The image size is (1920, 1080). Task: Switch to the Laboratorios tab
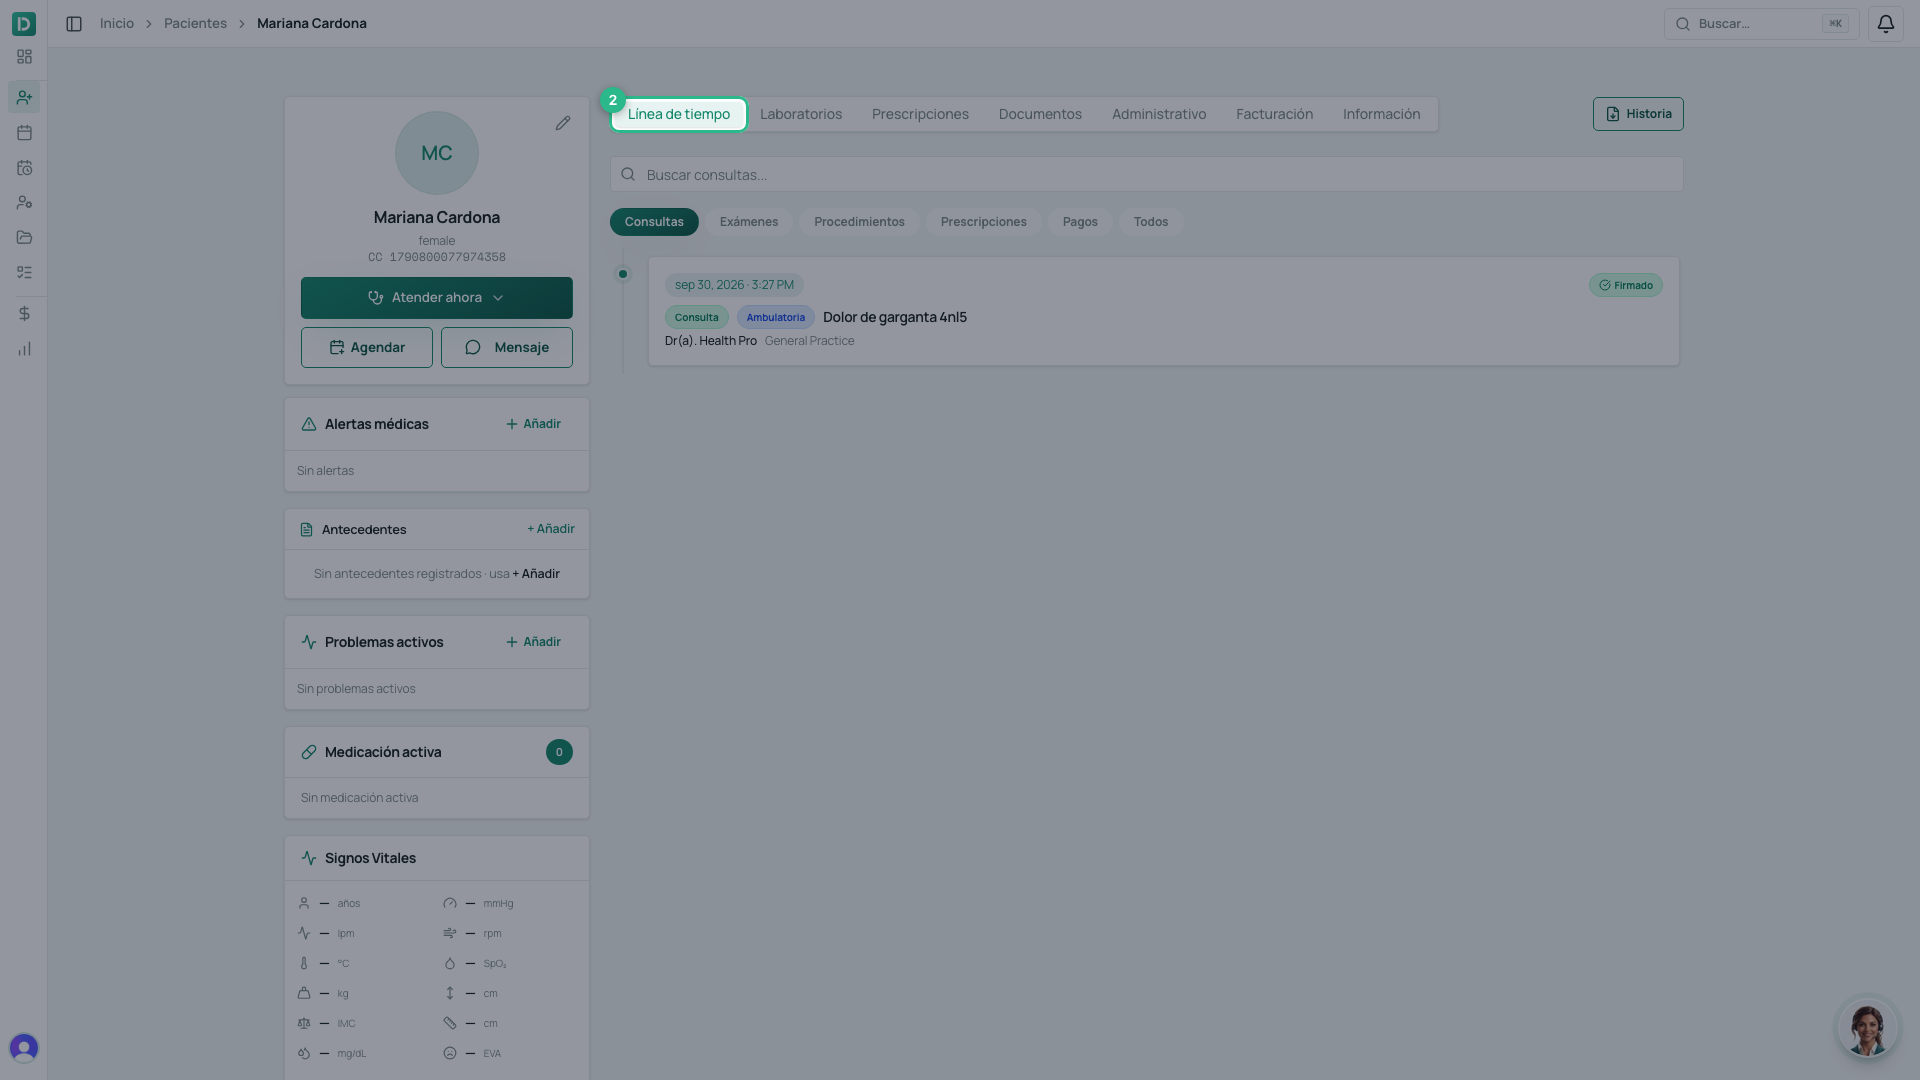(x=801, y=114)
